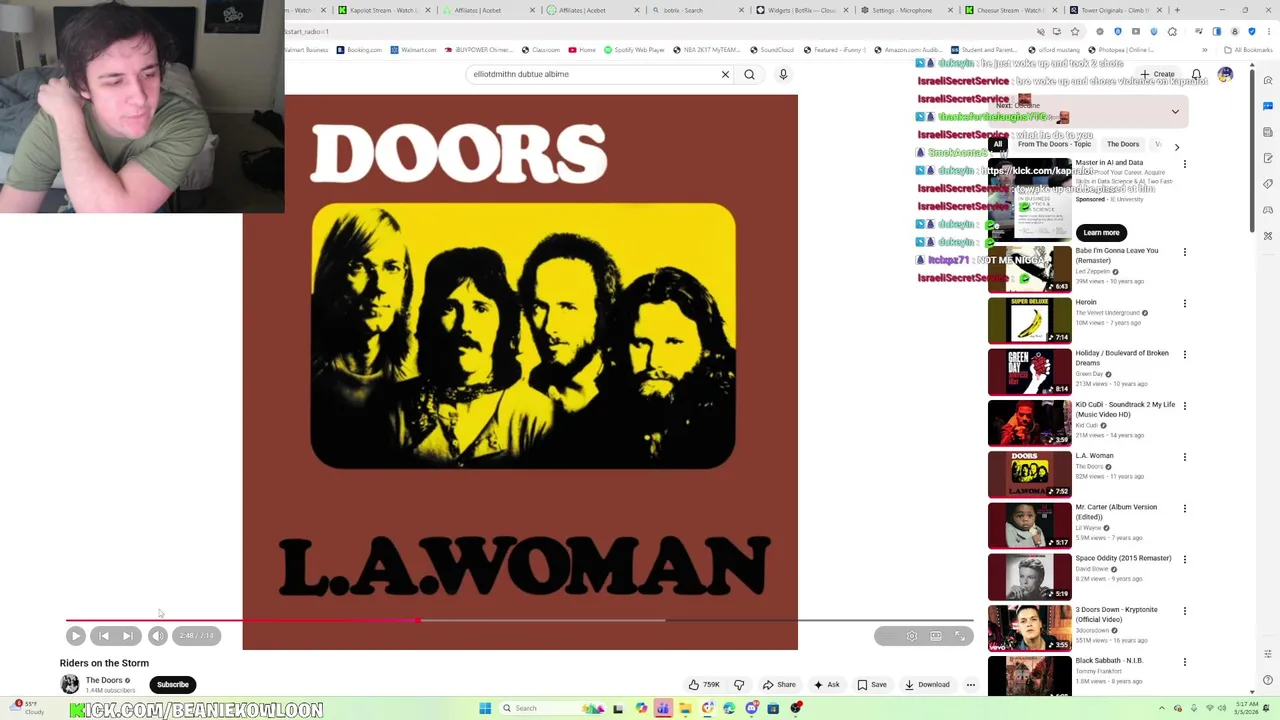1280x720 pixels.
Task: Open options for Babe I'm Gonna Leave You
Action: click(1185, 252)
